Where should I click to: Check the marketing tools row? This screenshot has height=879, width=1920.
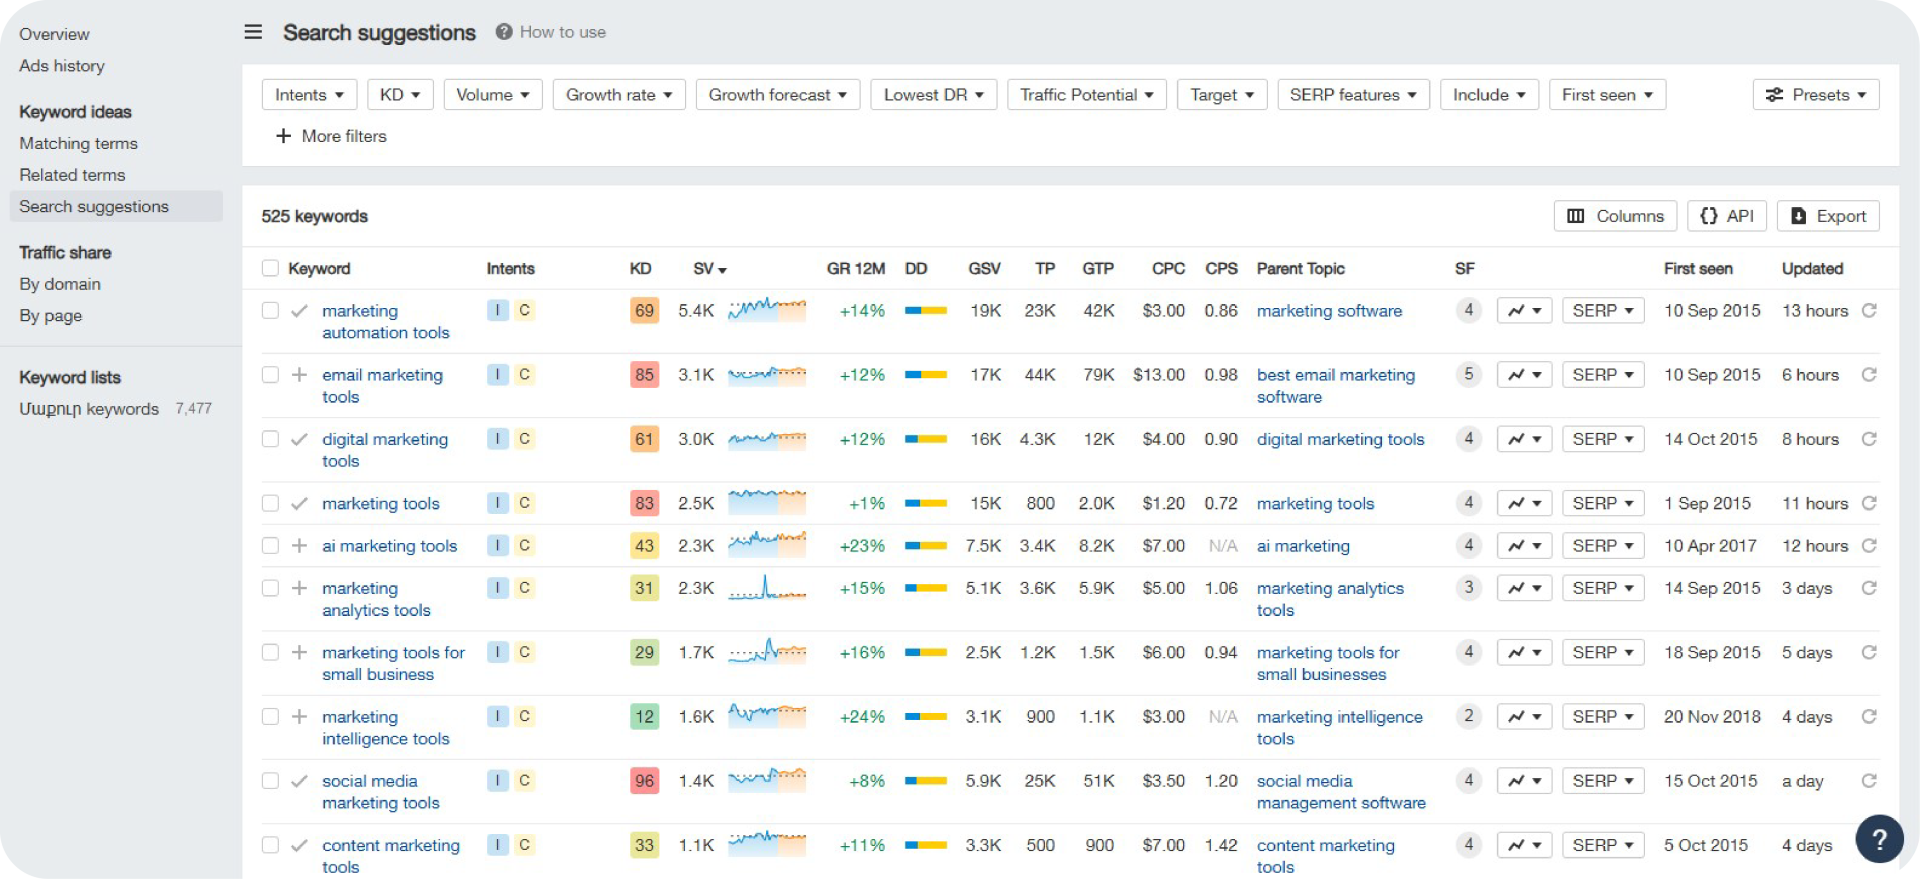tap(270, 503)
